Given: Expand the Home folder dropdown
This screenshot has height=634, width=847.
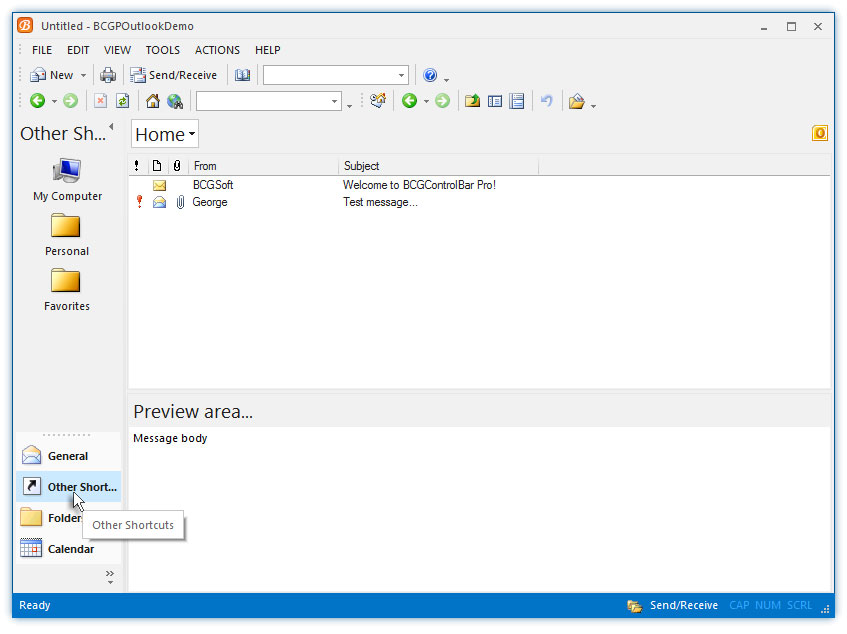Looking at the screenshot, I should [x=165, y=134].
